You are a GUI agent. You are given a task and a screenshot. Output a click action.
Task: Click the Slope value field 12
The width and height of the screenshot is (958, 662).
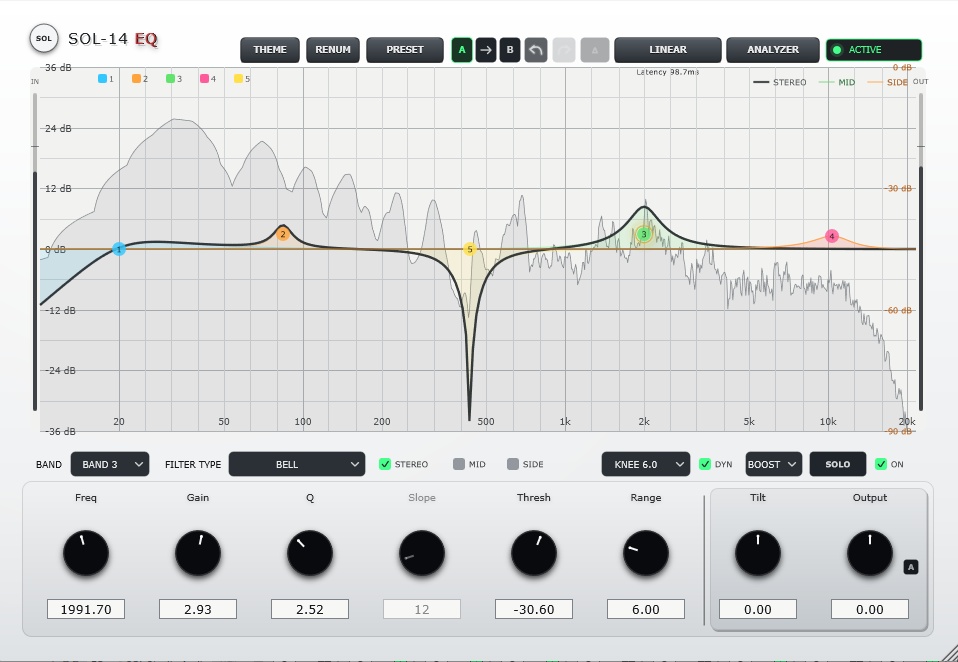(422, 609)
